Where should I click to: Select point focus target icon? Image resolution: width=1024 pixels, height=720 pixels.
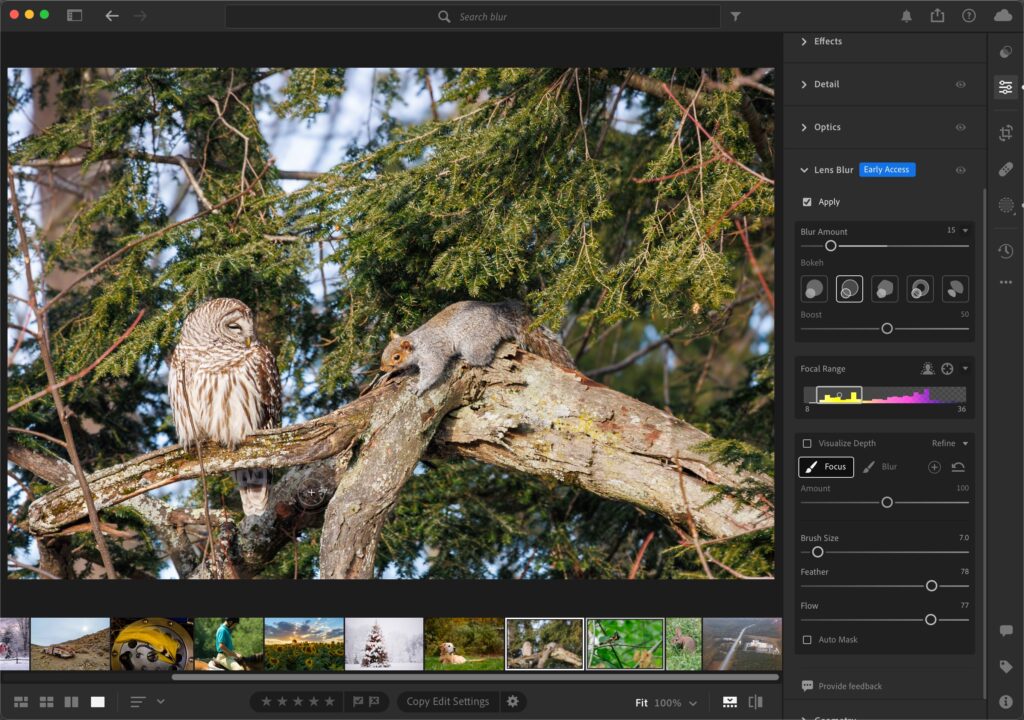pos(948,368)
